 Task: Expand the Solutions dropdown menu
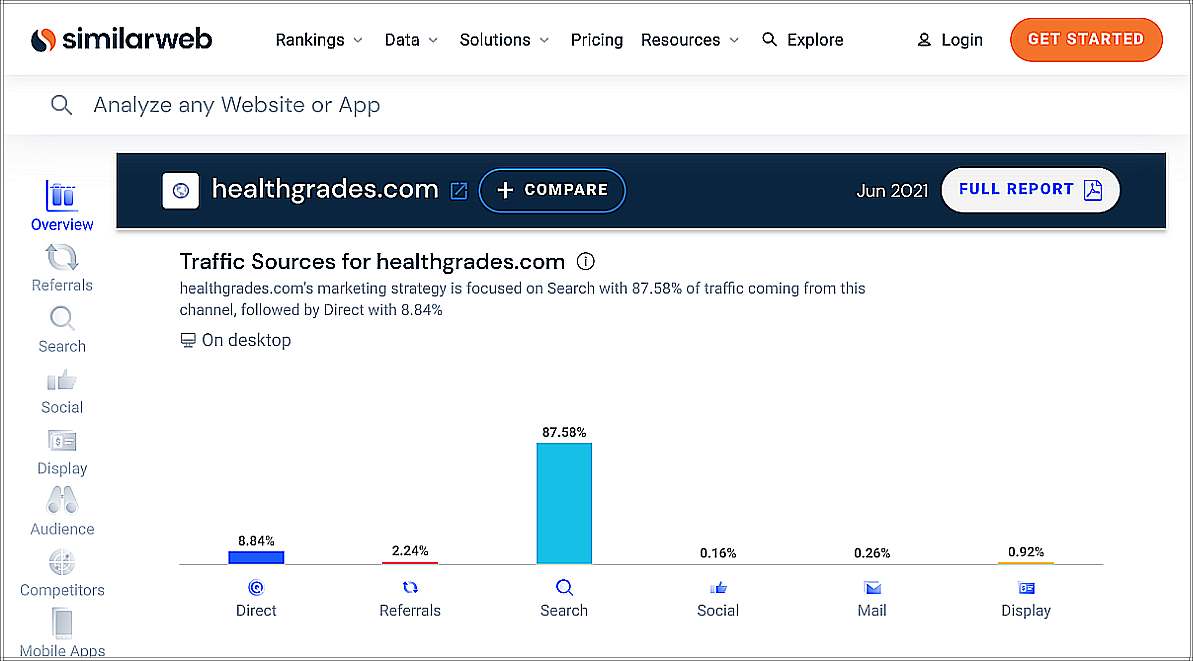click(504, 40)
